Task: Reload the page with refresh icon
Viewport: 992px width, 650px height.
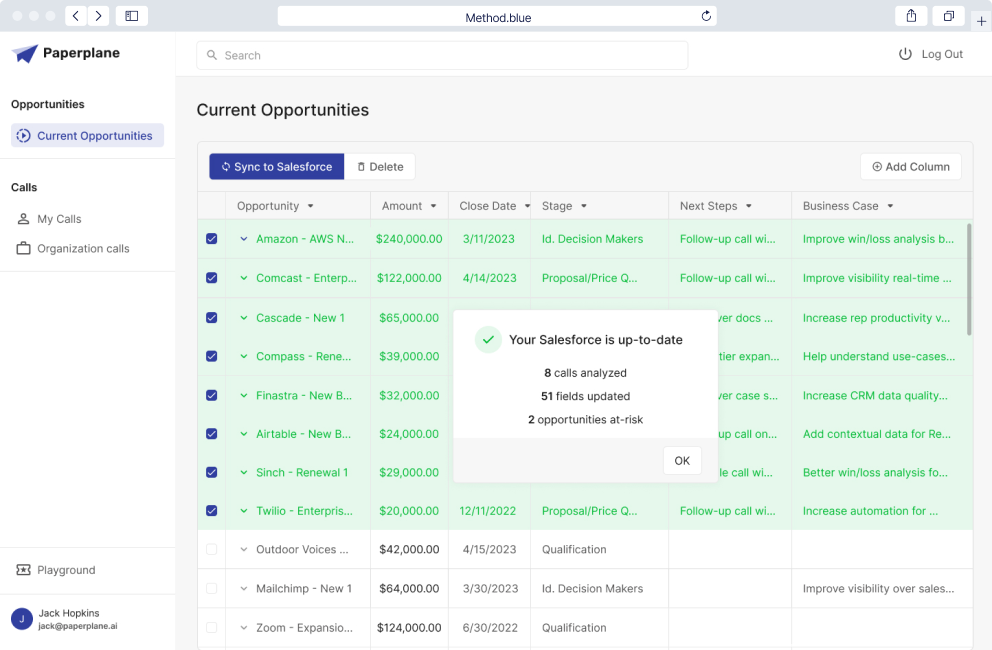Action: 706,16
